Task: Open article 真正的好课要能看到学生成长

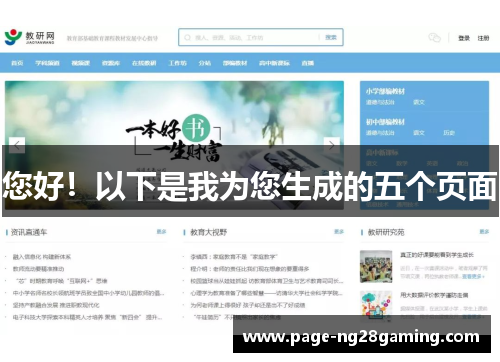Action: 437,255
